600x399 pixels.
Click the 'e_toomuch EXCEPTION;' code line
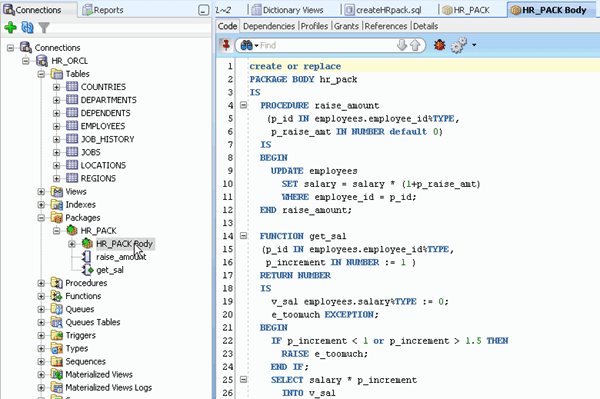point(325,314)
